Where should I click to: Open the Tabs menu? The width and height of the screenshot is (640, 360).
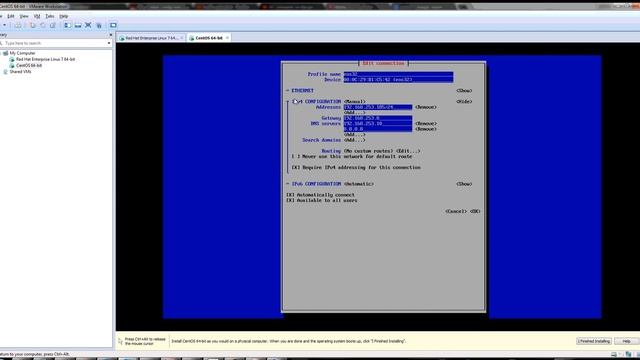pos(50,16)
